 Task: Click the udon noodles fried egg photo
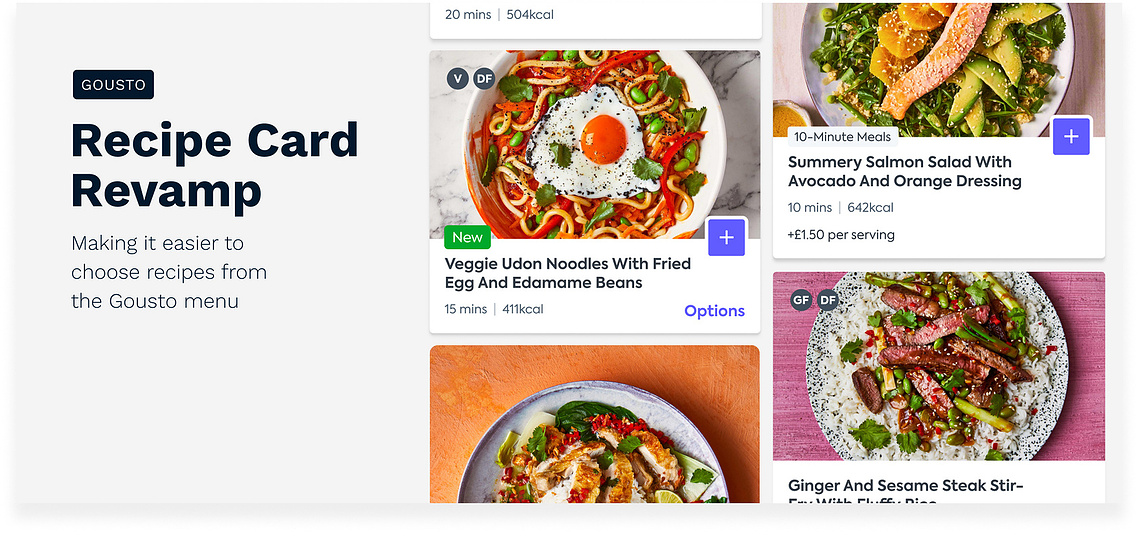595,145
